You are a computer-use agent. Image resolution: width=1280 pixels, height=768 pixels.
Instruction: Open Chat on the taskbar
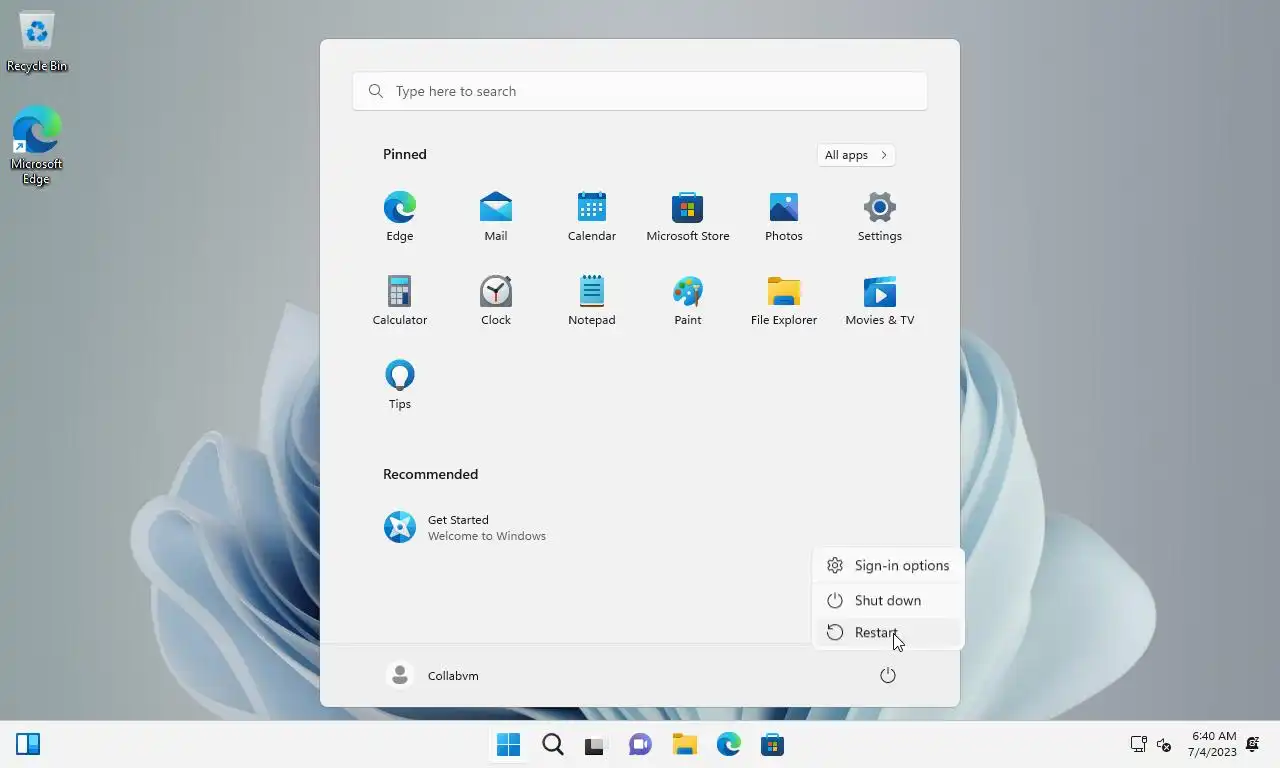pos(640,745)
